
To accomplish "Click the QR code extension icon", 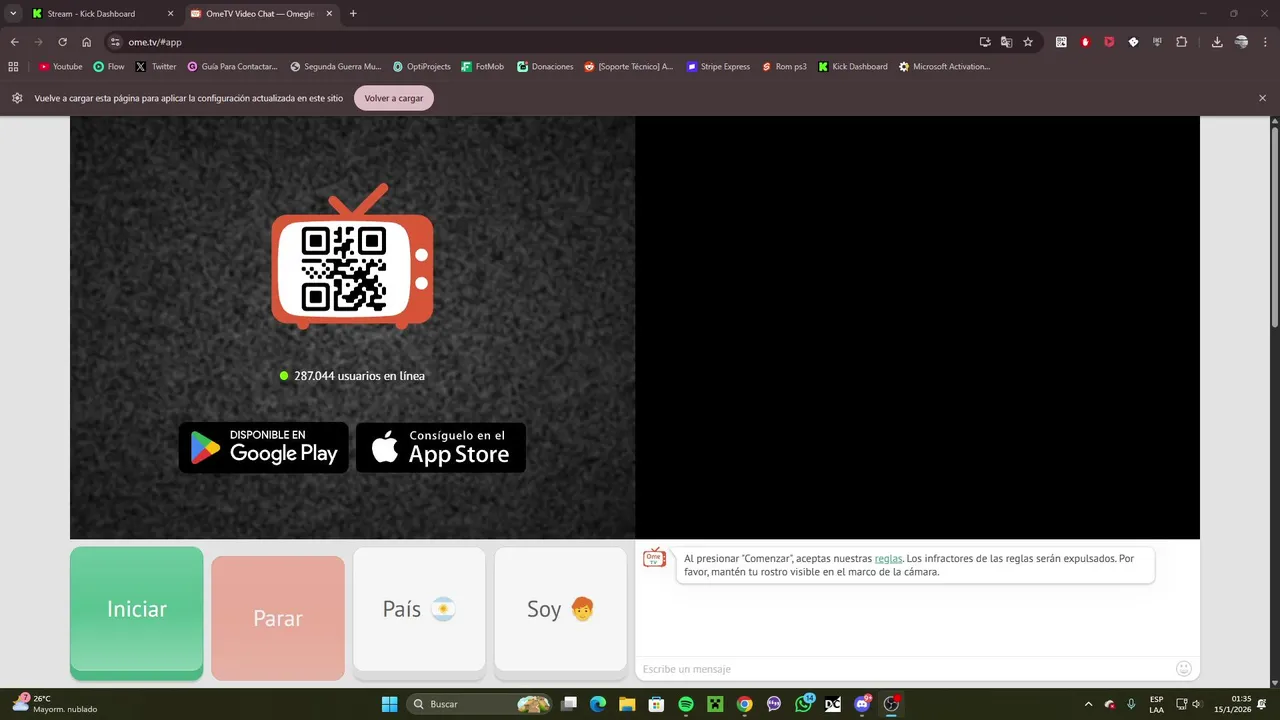I will (1061, 42).
